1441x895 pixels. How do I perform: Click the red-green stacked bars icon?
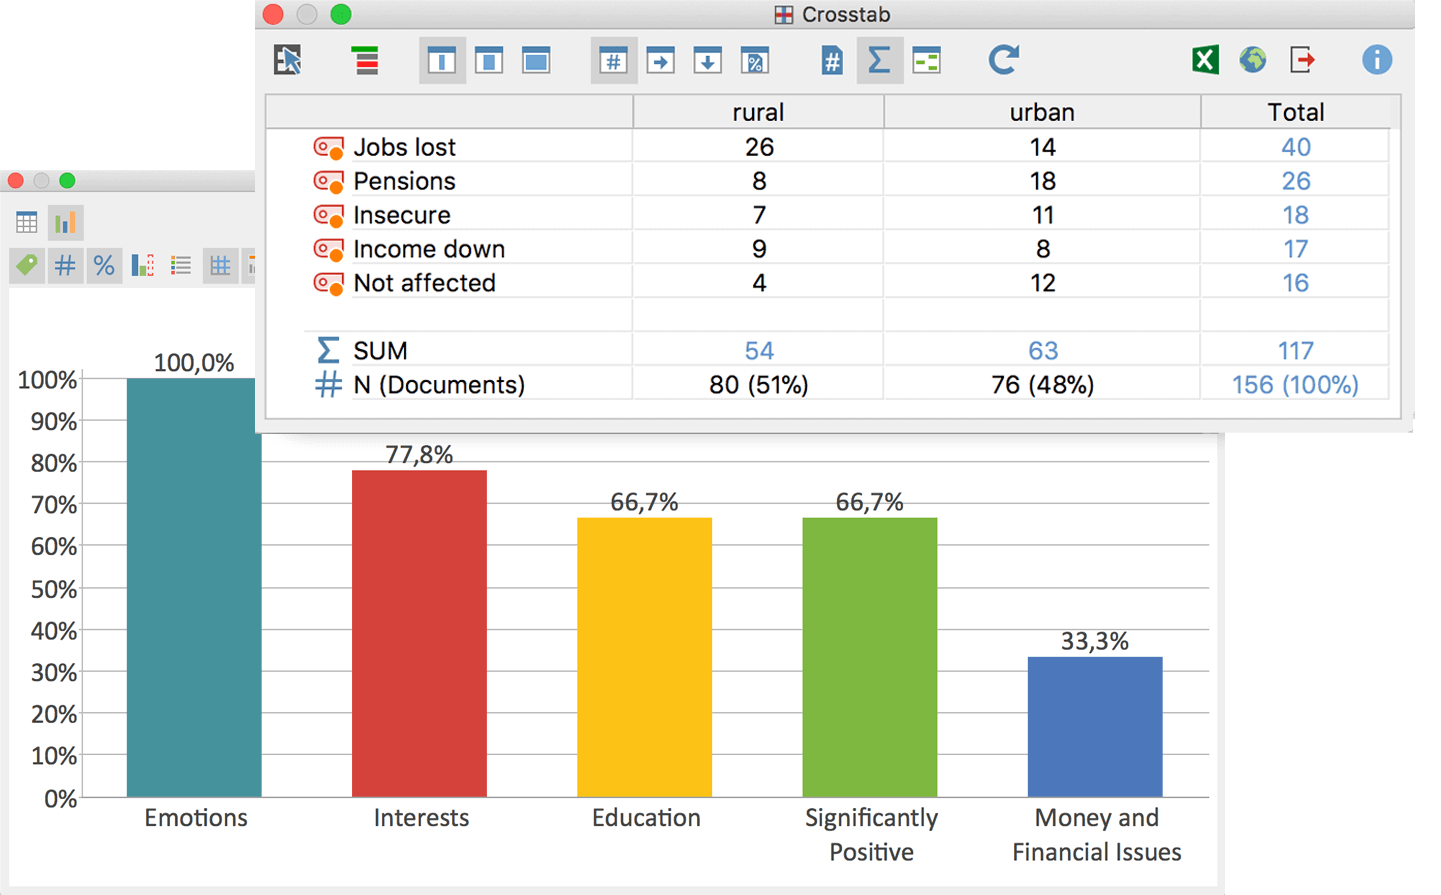coord(366,61)
